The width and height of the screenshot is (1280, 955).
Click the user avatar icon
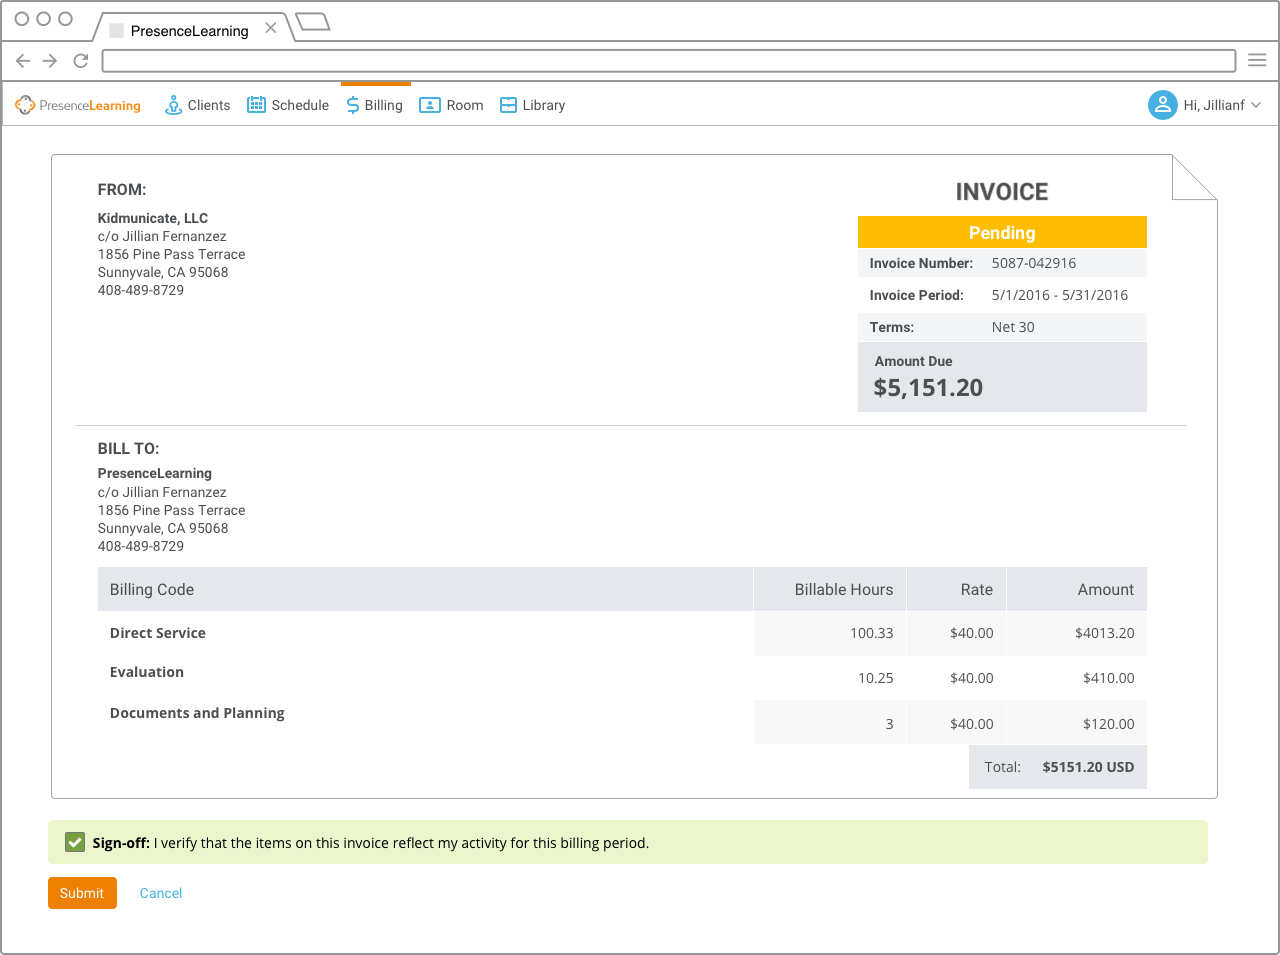point(1163,105)
